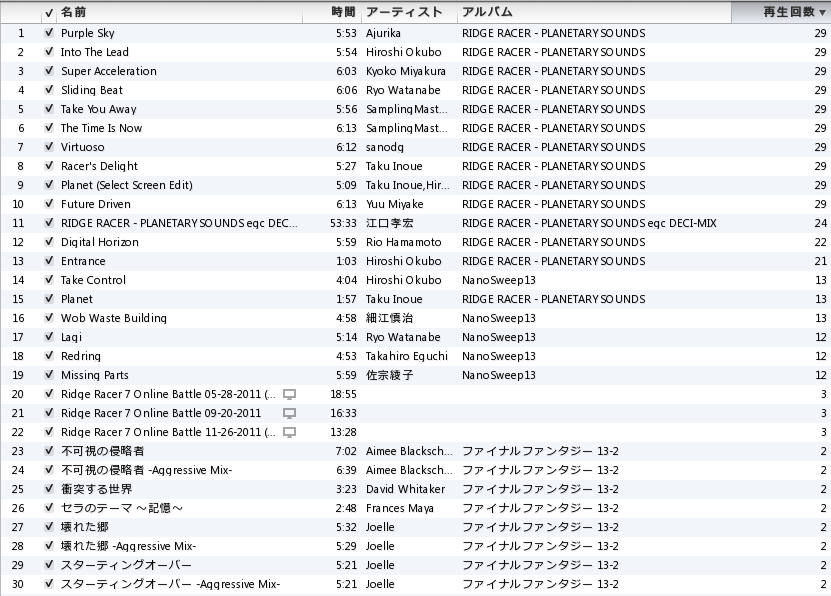
Task: Click the duration 53:33
Action: (343, 223)
